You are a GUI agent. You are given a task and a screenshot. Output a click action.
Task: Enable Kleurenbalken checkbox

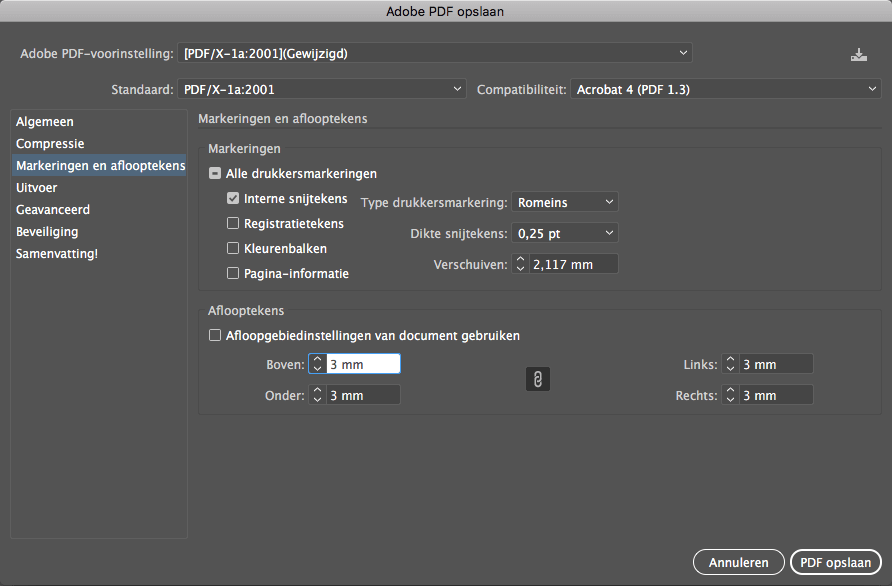tap(233, 248)
